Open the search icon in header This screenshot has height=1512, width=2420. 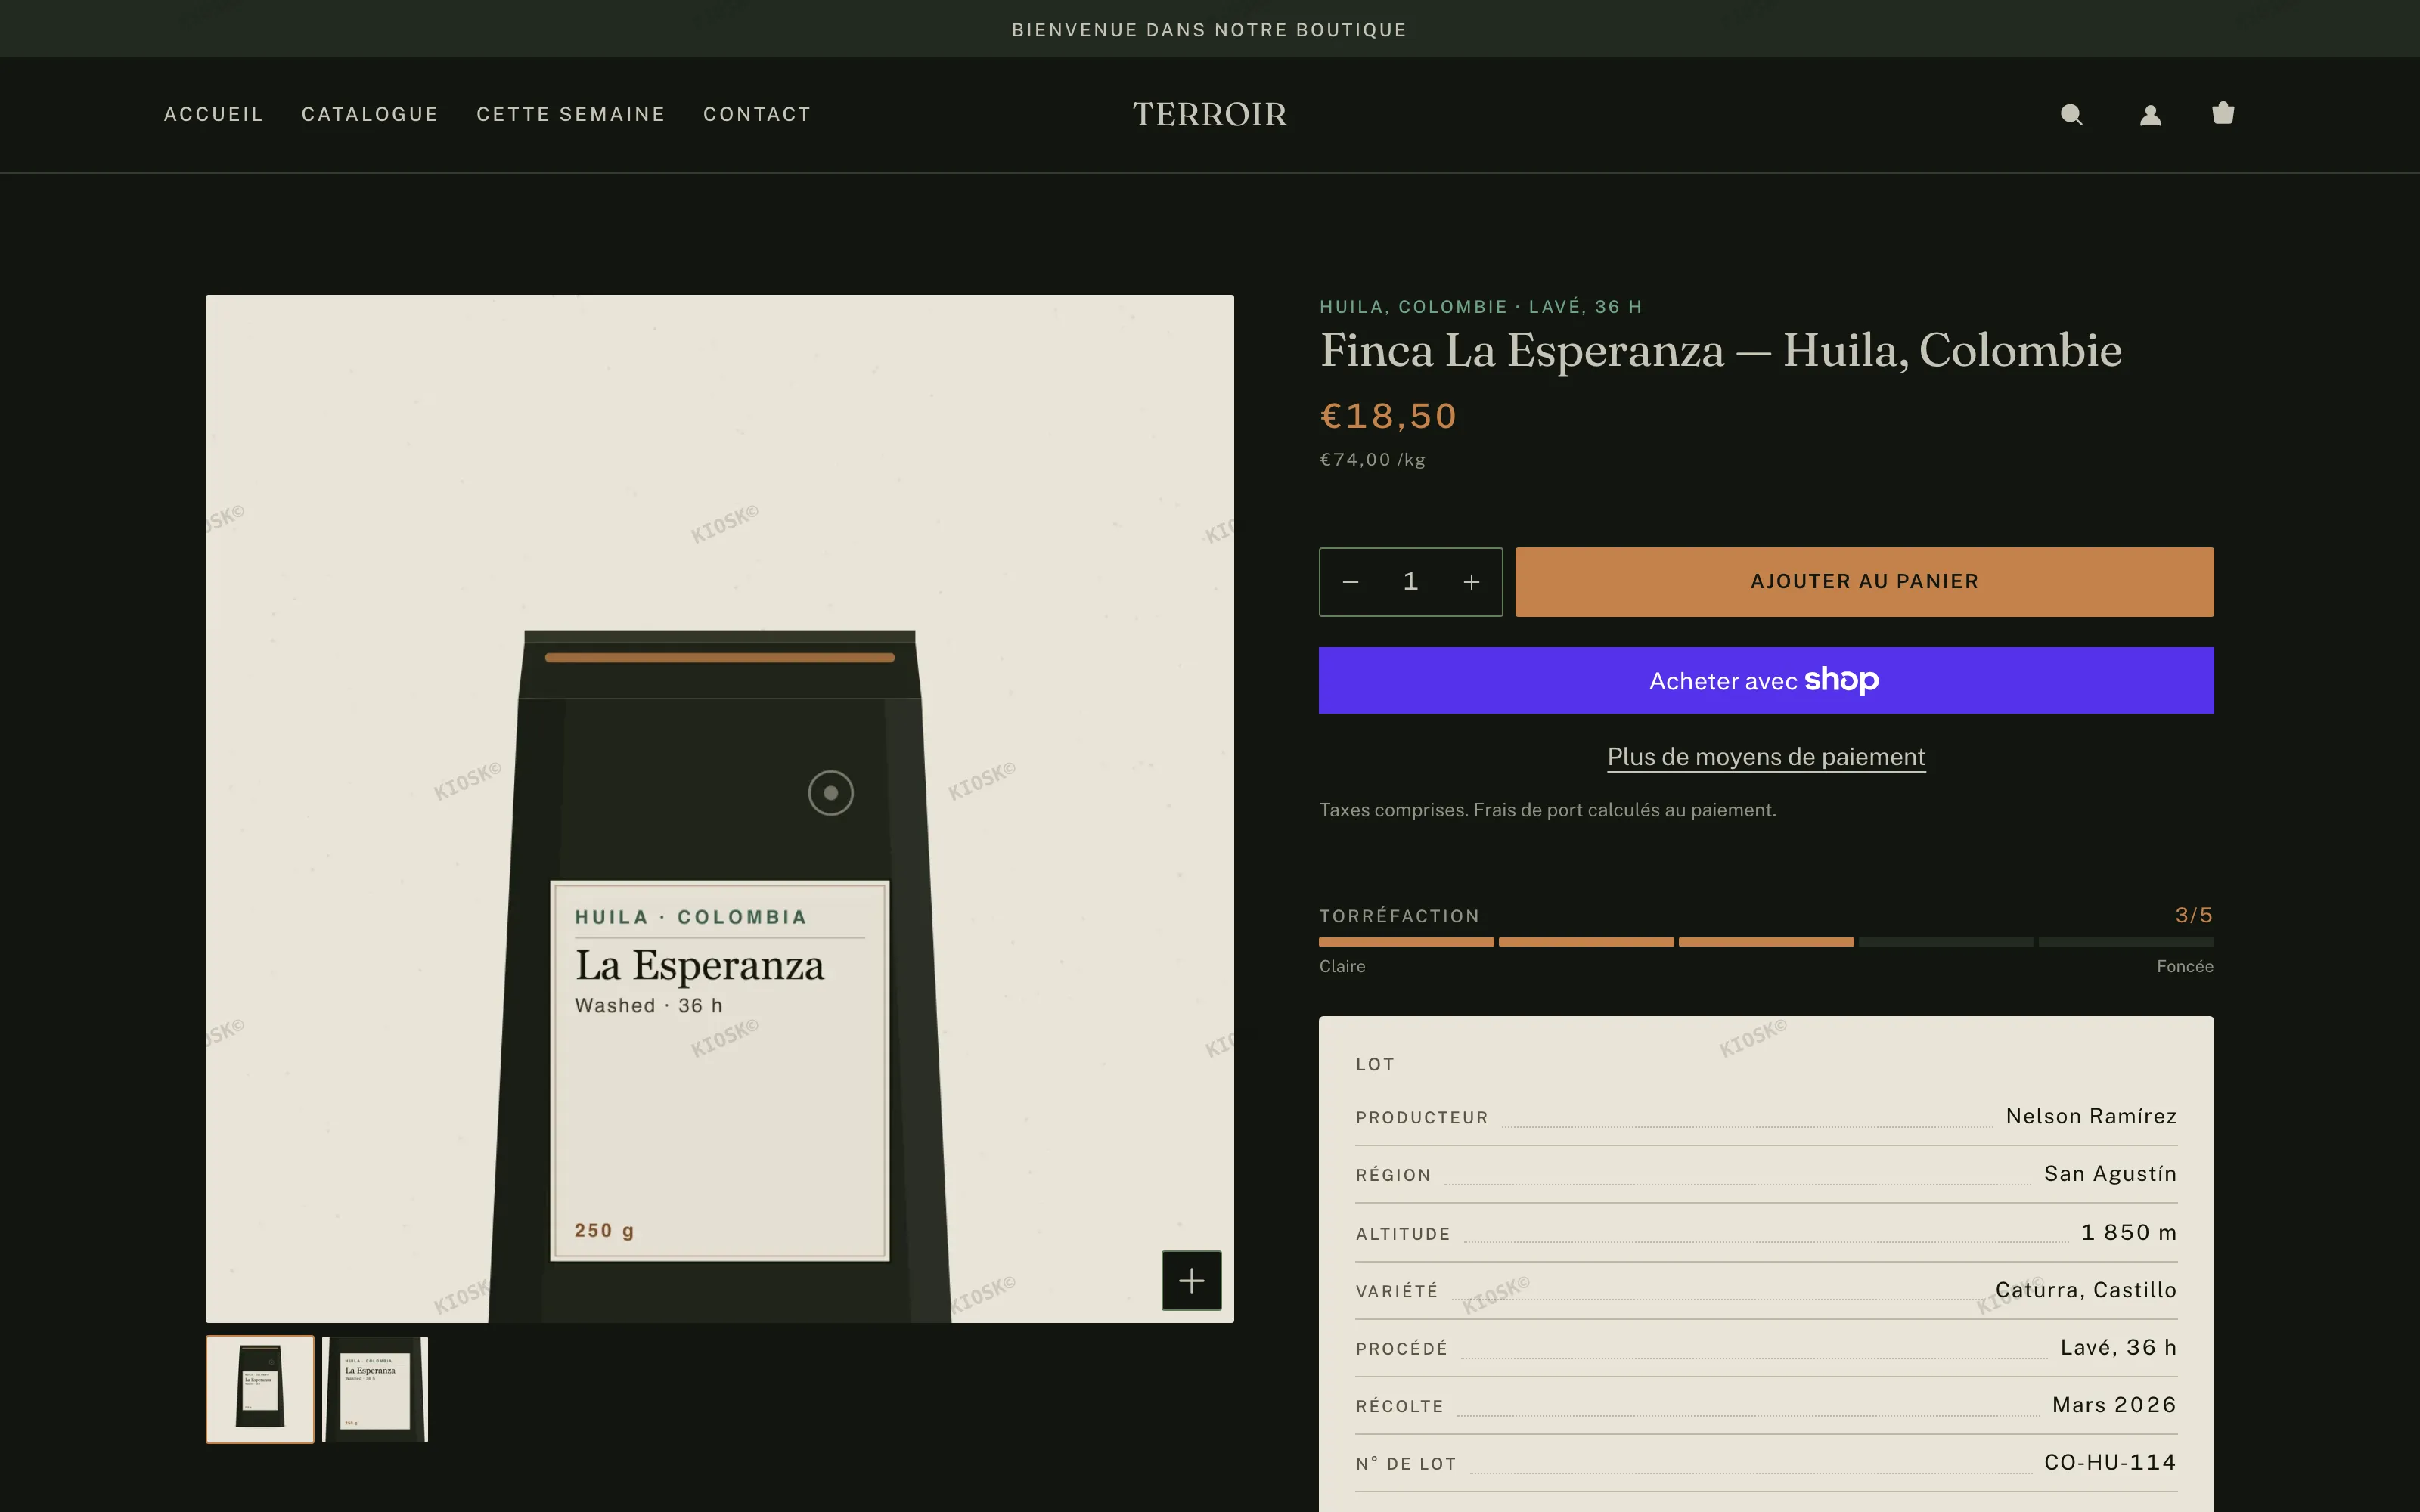(2071, 115)
